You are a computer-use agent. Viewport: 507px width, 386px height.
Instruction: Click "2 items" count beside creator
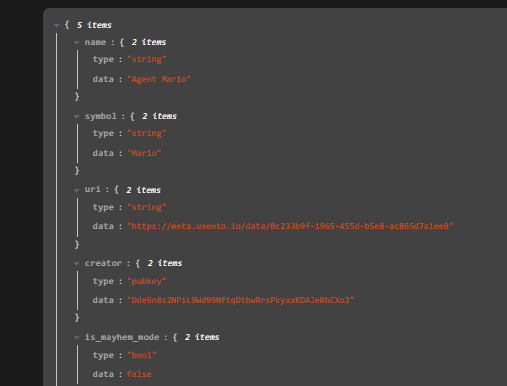tap(165, 263)
